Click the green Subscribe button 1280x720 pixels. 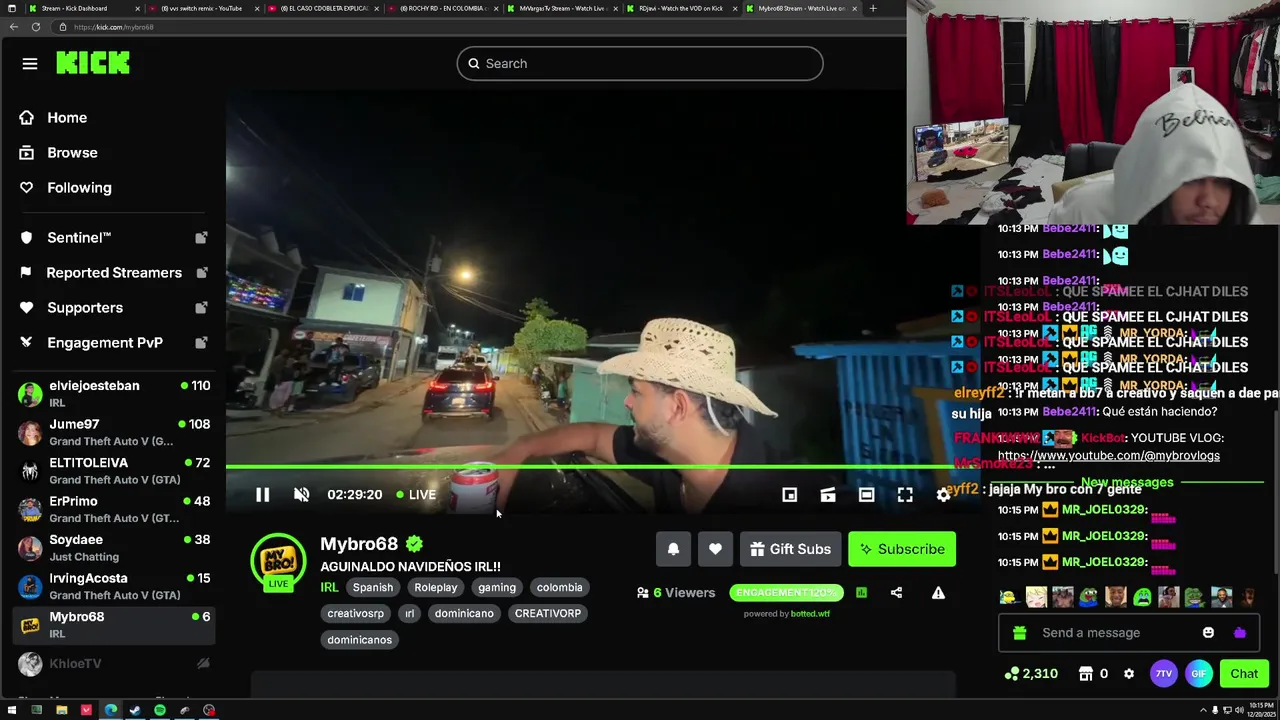[x=902, y=549]
